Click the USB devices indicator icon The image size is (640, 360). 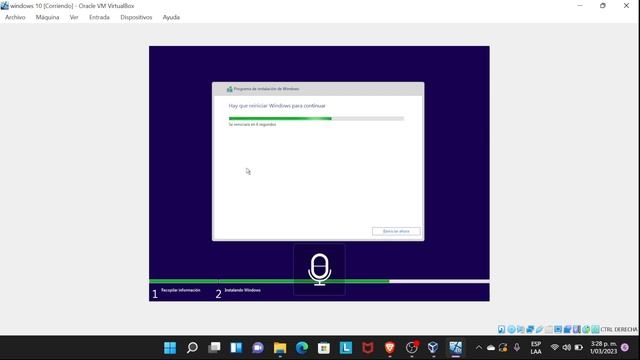[540, 329]
